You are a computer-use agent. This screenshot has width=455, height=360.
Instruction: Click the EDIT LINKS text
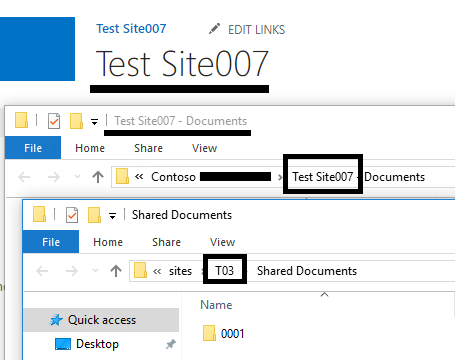coord(256,30)
